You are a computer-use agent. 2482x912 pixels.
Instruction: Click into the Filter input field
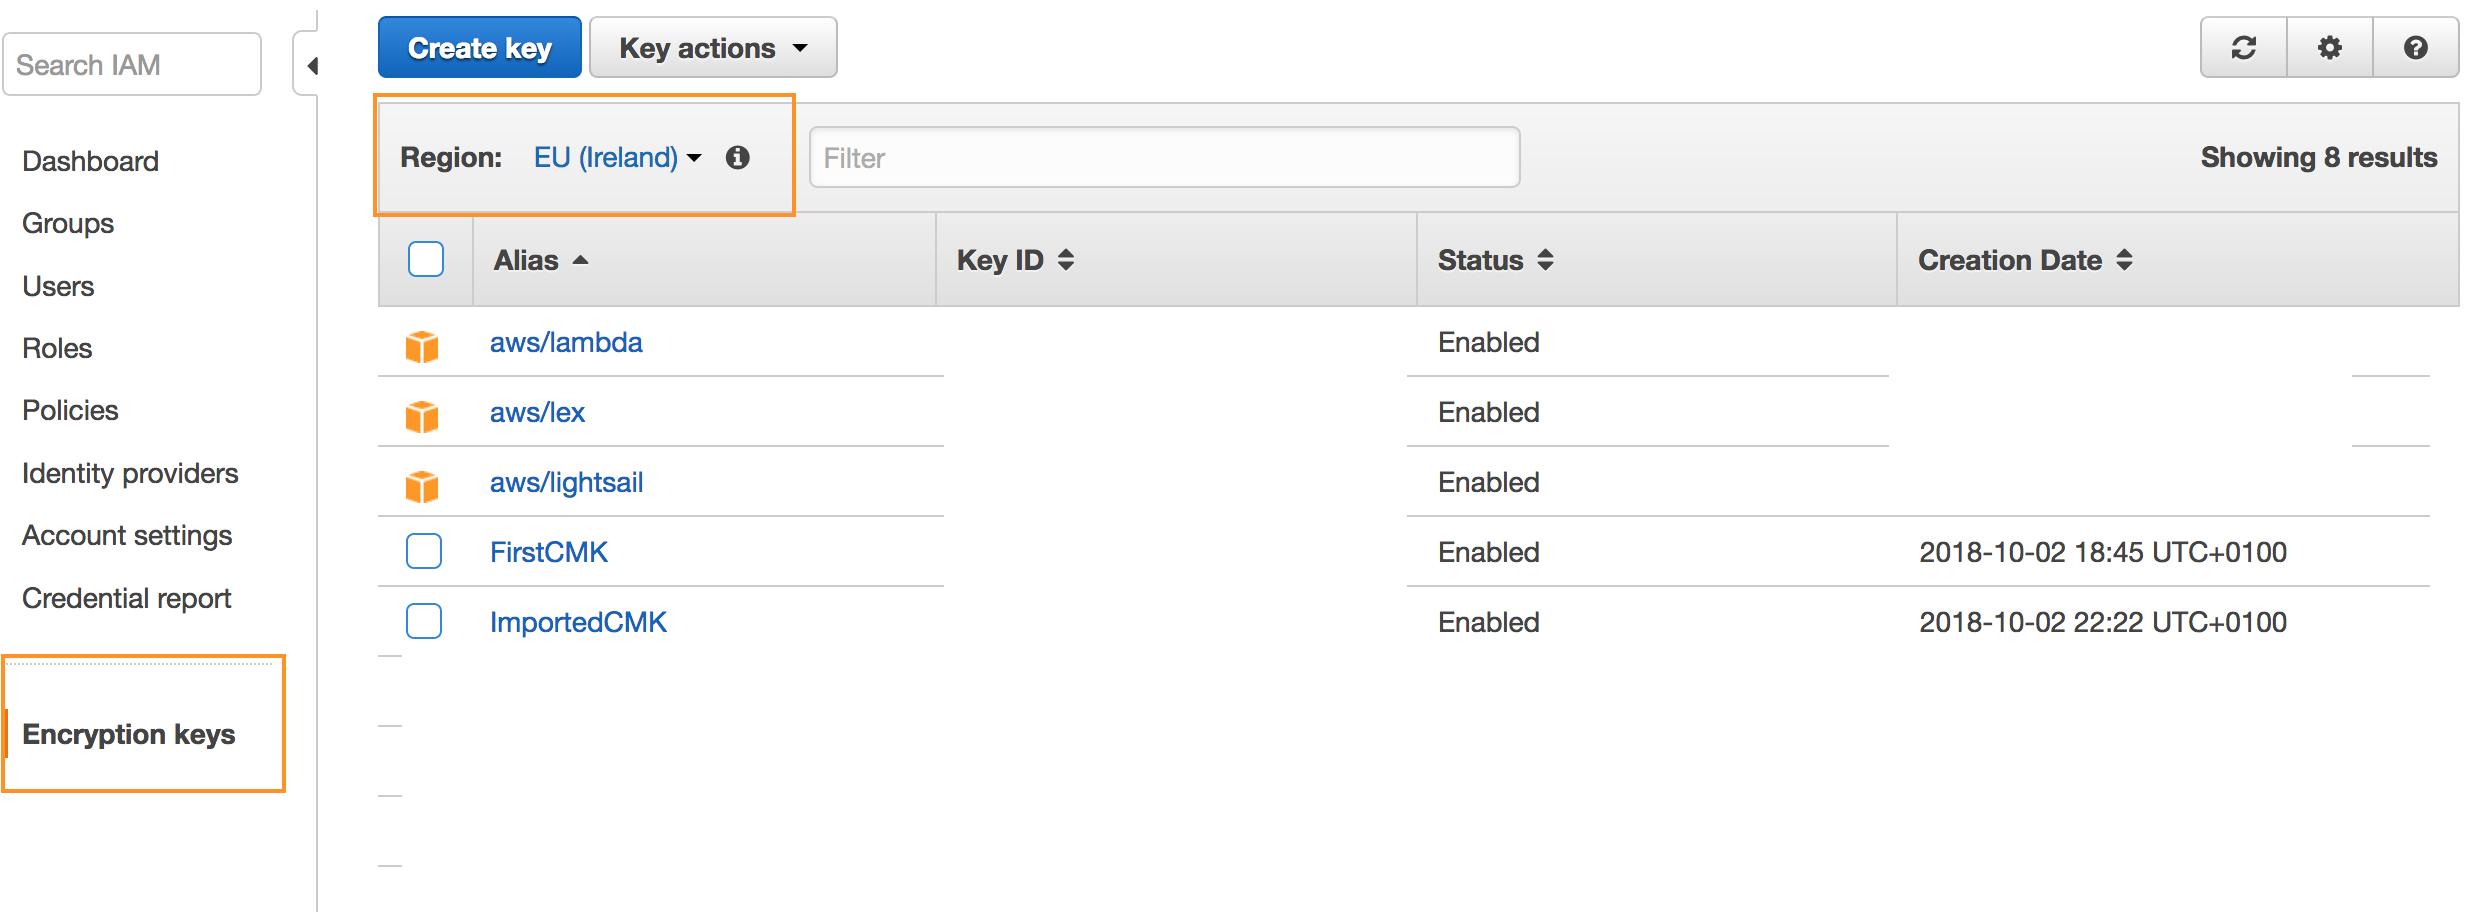(1164, 158)
